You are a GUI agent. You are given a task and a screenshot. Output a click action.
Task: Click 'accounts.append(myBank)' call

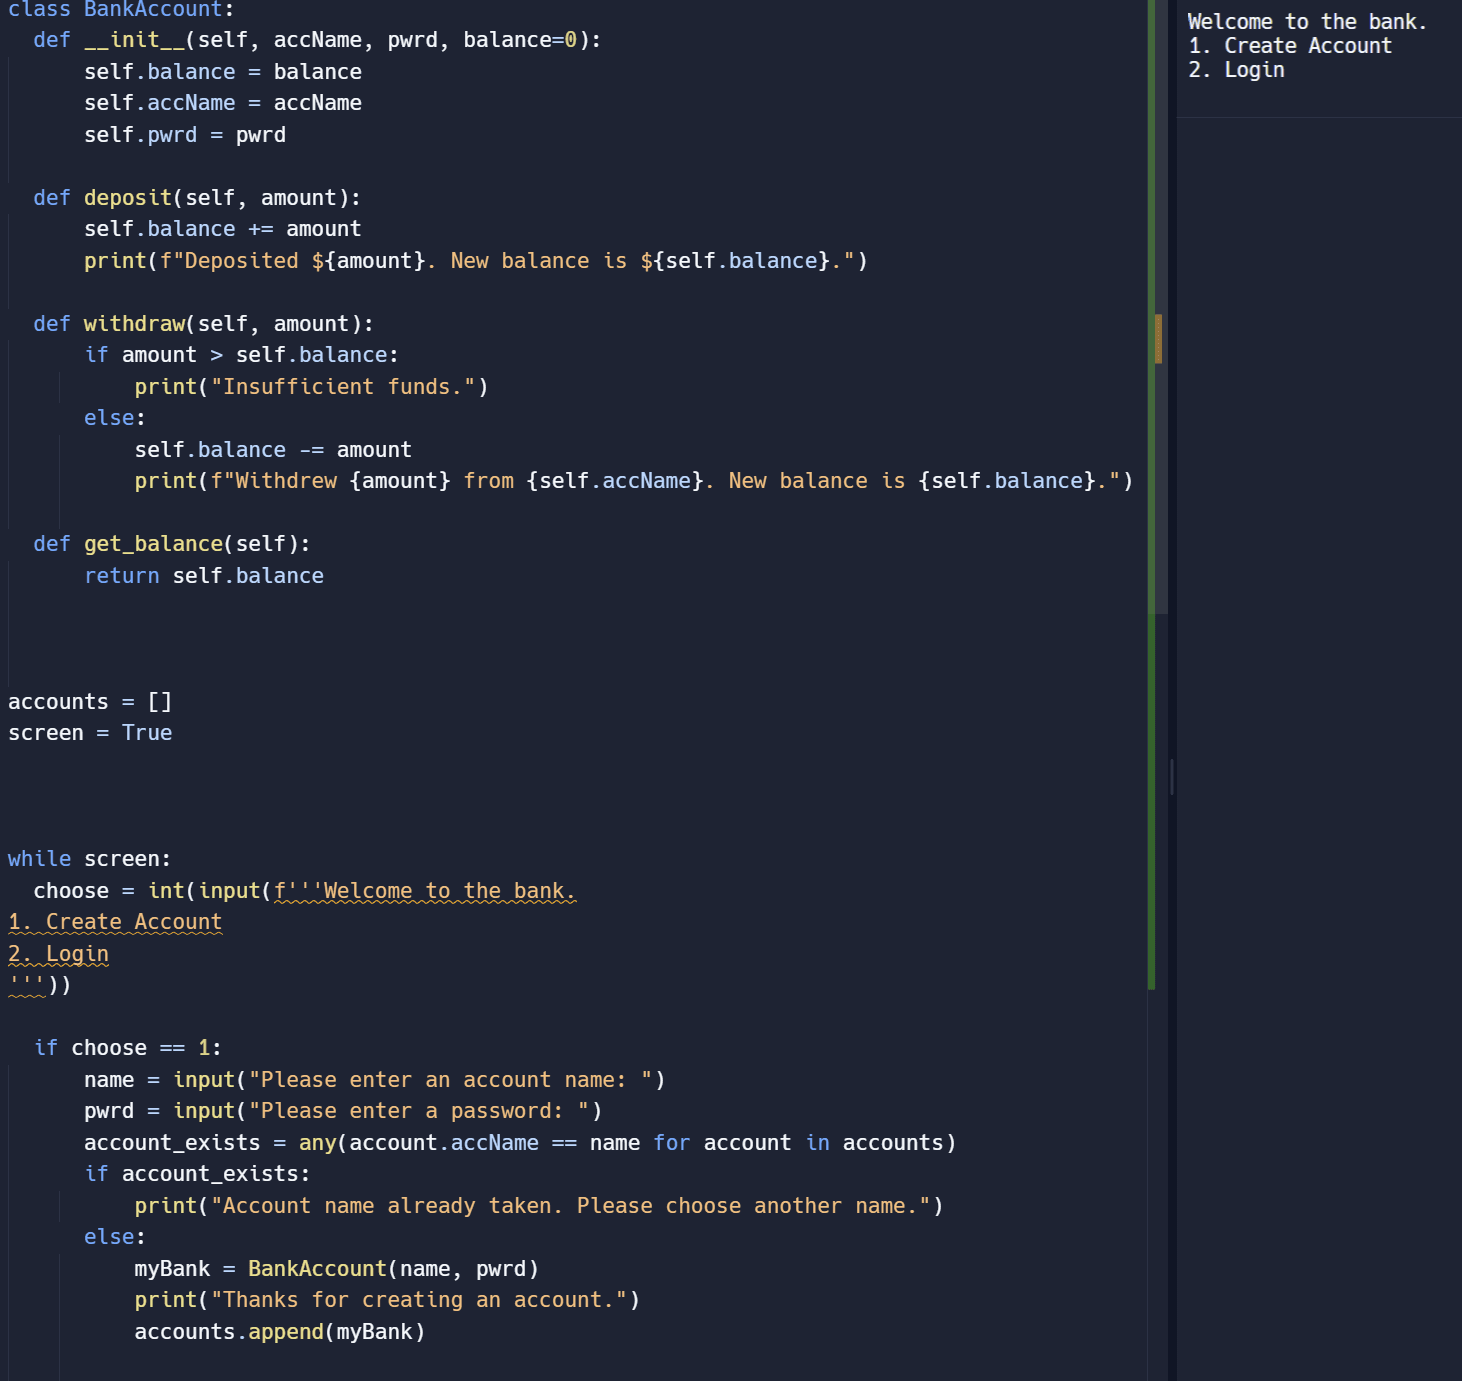pos(279,1332)
